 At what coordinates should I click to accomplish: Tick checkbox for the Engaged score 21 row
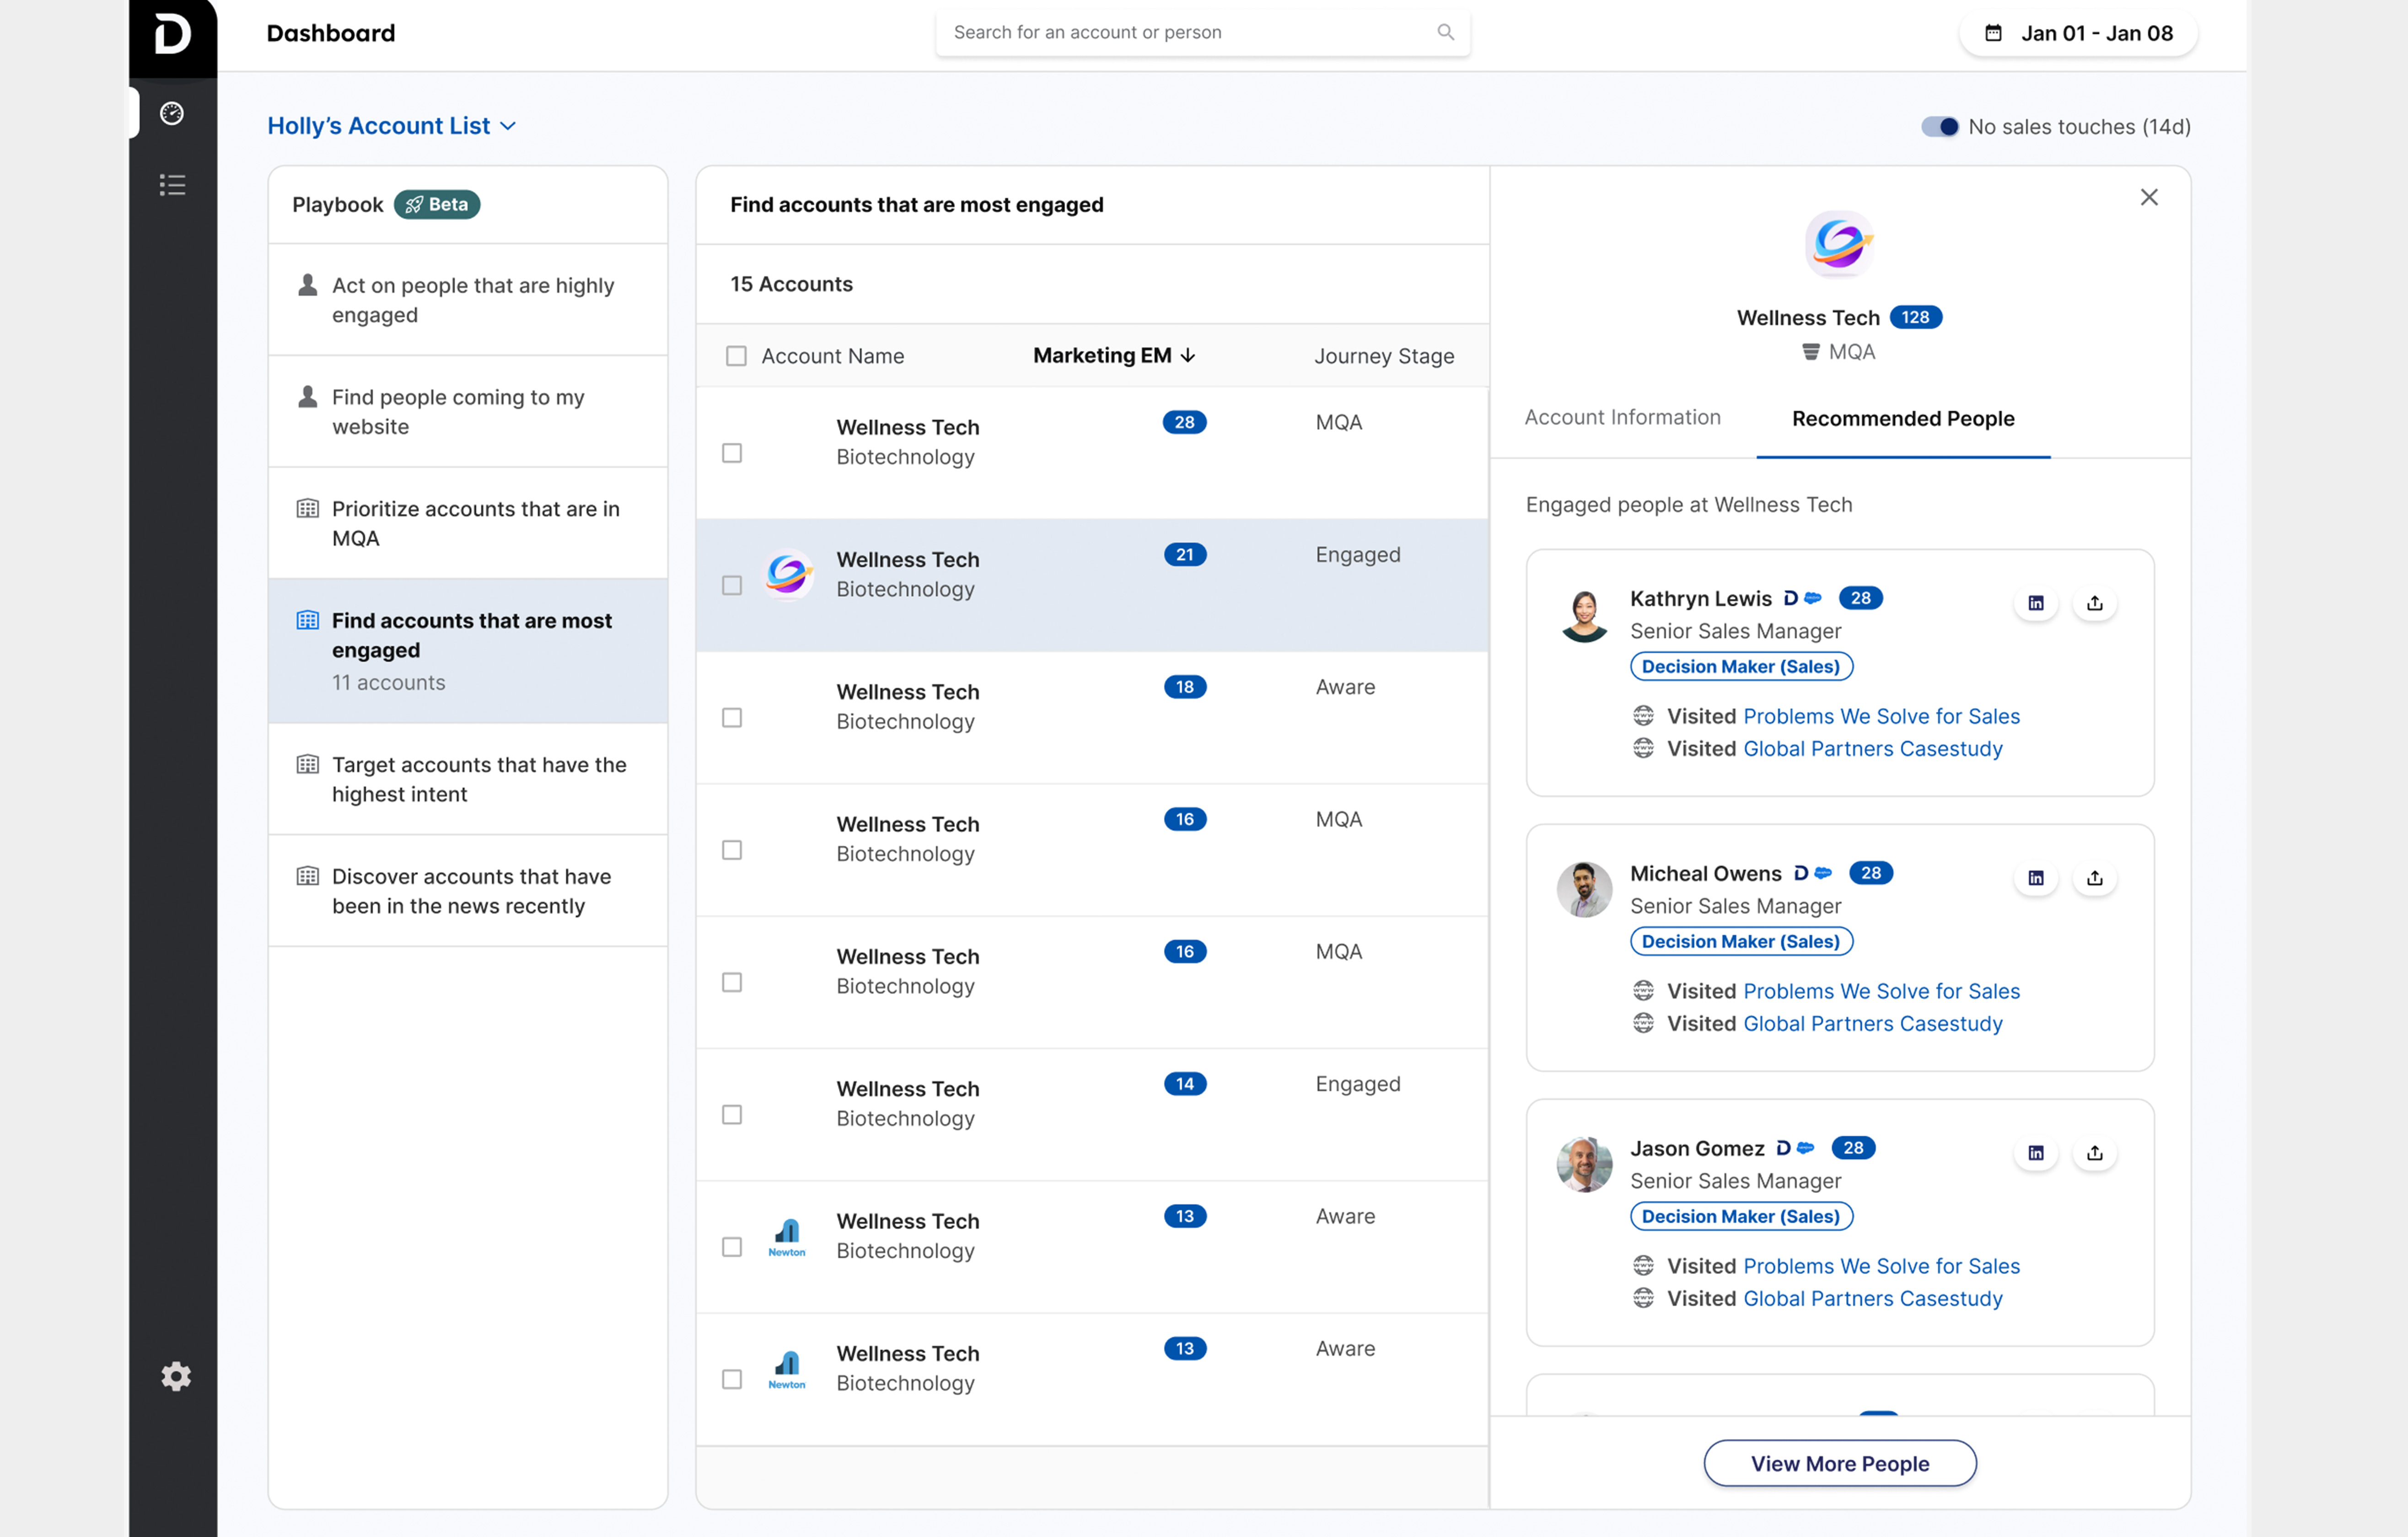click(732, 585)
